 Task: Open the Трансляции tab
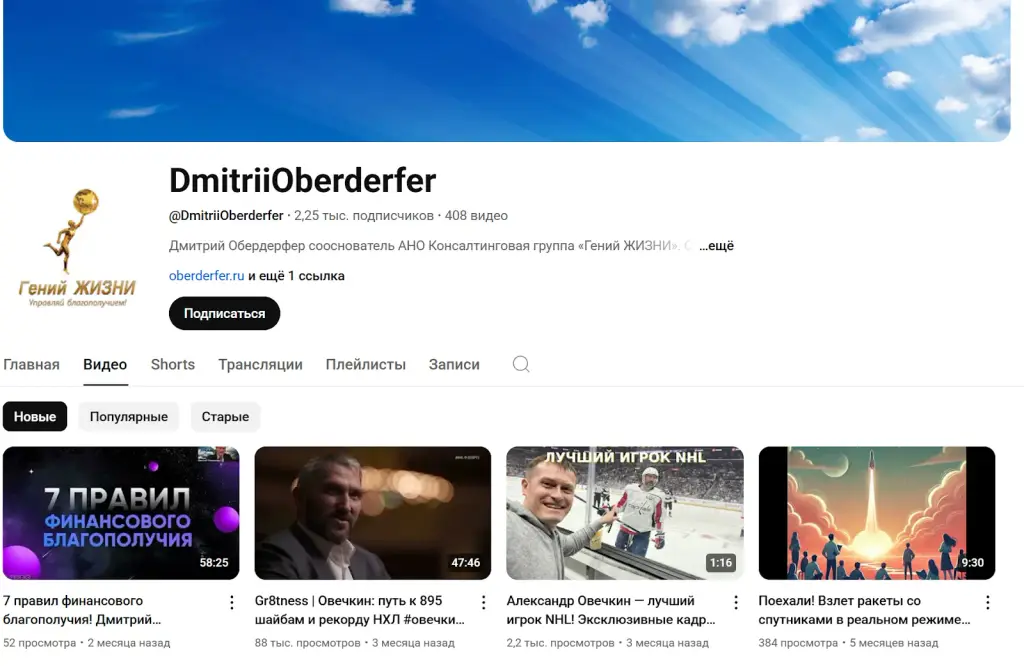coord(261,364)
